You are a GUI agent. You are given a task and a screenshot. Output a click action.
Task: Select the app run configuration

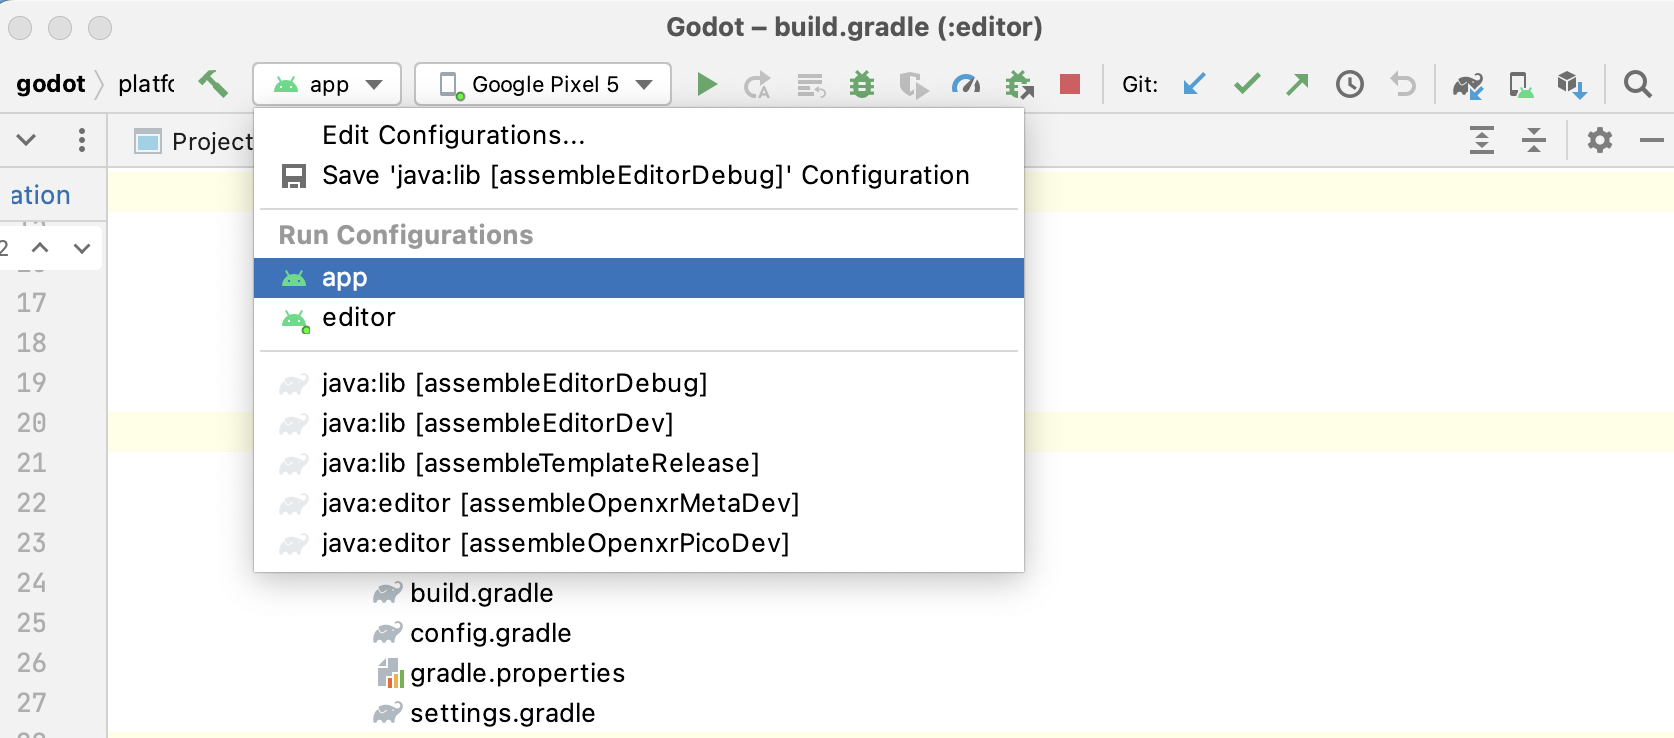click(x=344, y=278)
